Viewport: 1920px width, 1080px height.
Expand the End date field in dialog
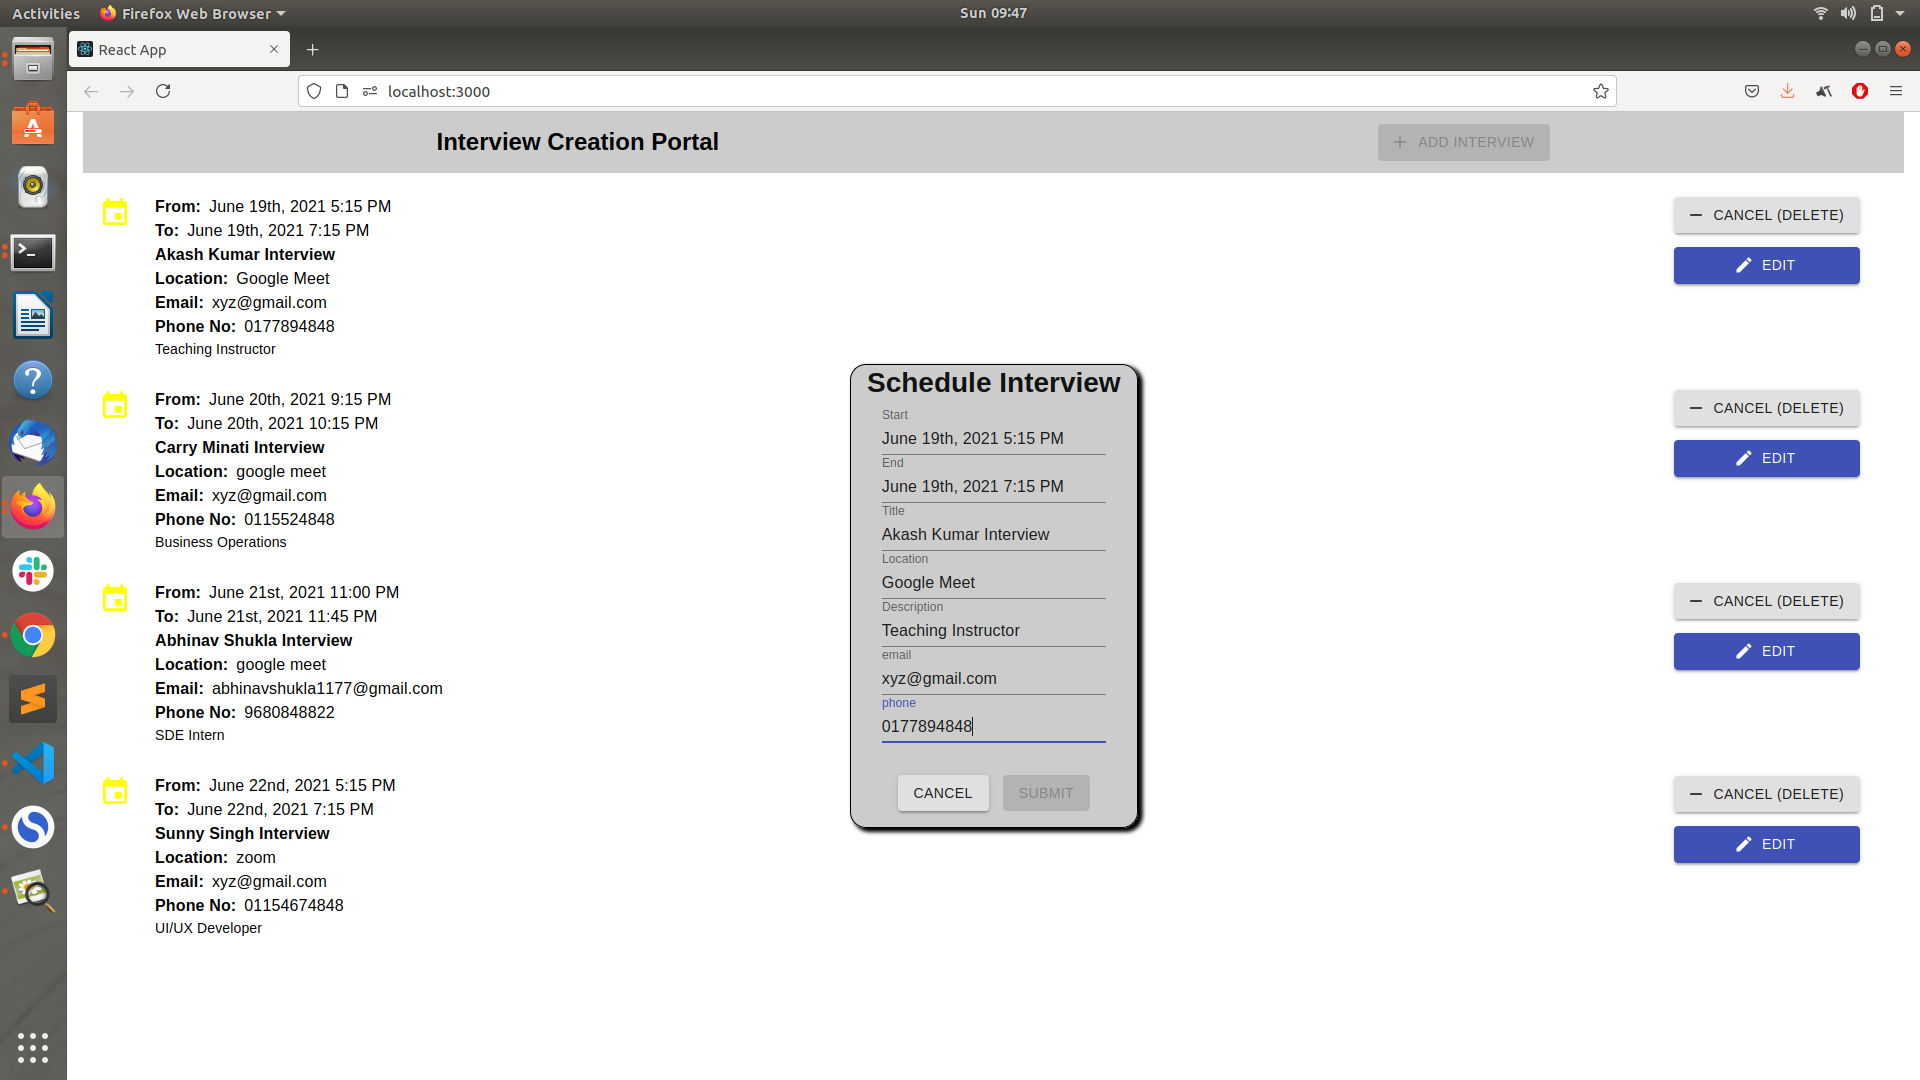pyautogui.click(x=993, y=485)
